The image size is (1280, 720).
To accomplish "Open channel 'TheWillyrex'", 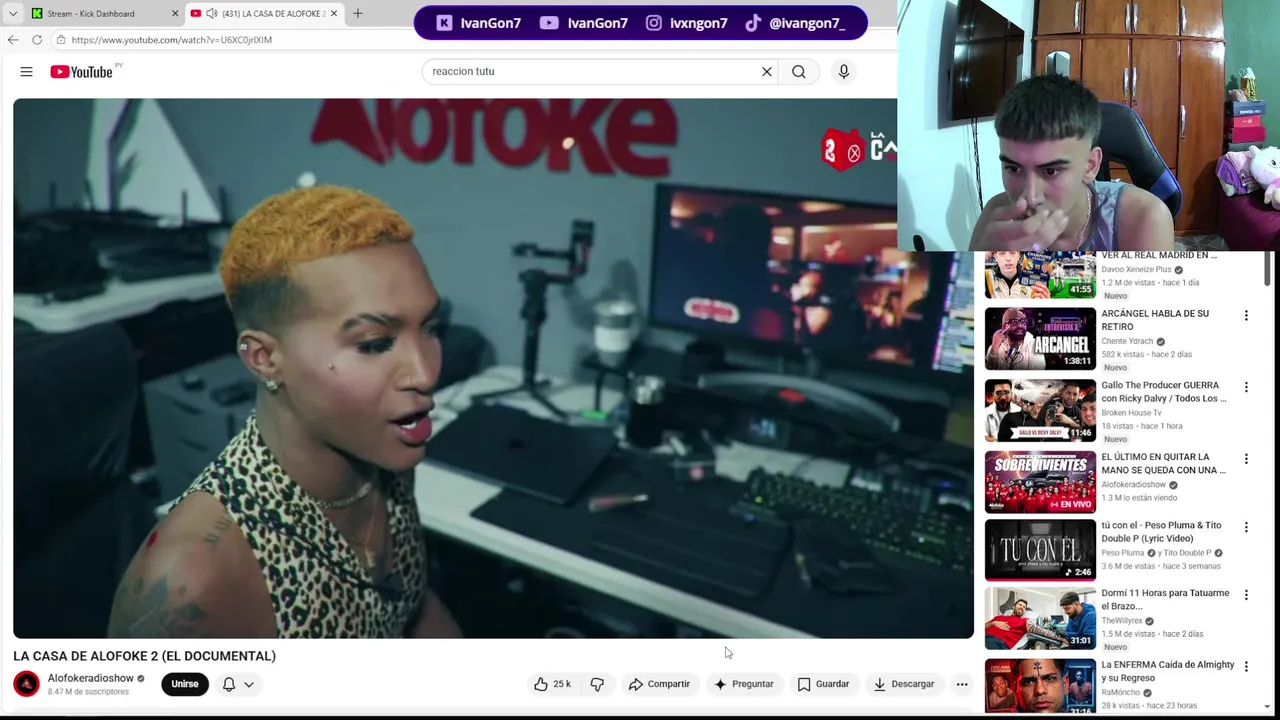I will [1121, 621].
